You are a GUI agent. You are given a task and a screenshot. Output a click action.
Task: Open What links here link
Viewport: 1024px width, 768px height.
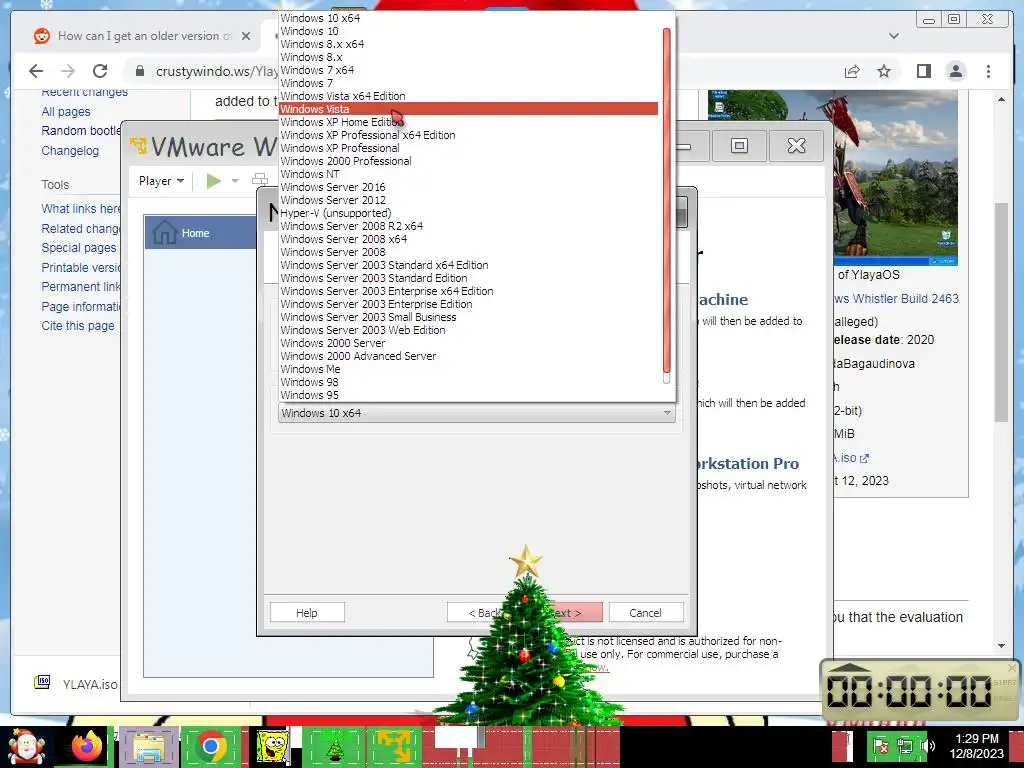(x=80, y=209)
